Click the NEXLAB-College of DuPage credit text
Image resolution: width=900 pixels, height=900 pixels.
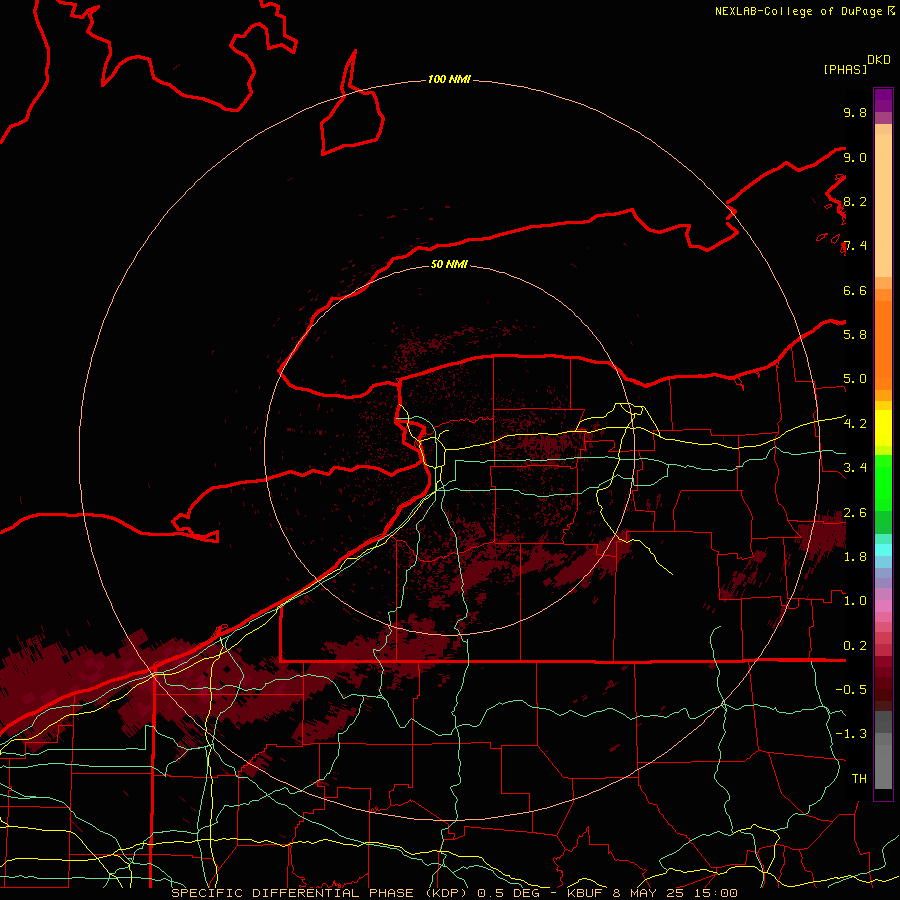point(798,11)
